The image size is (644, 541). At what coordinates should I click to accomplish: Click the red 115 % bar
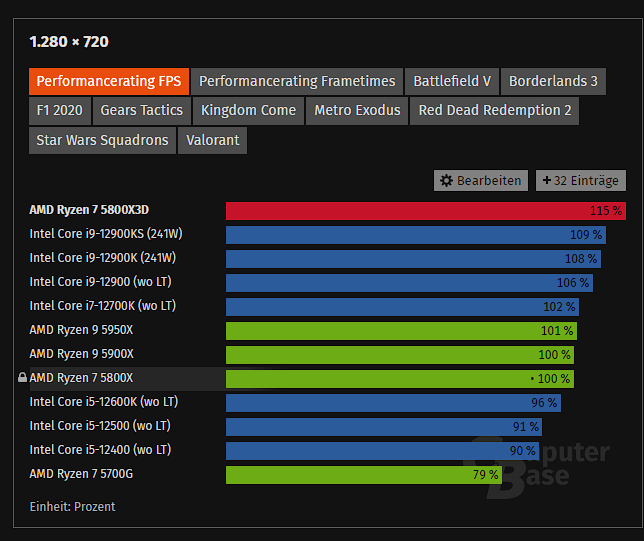coord(426,211)
